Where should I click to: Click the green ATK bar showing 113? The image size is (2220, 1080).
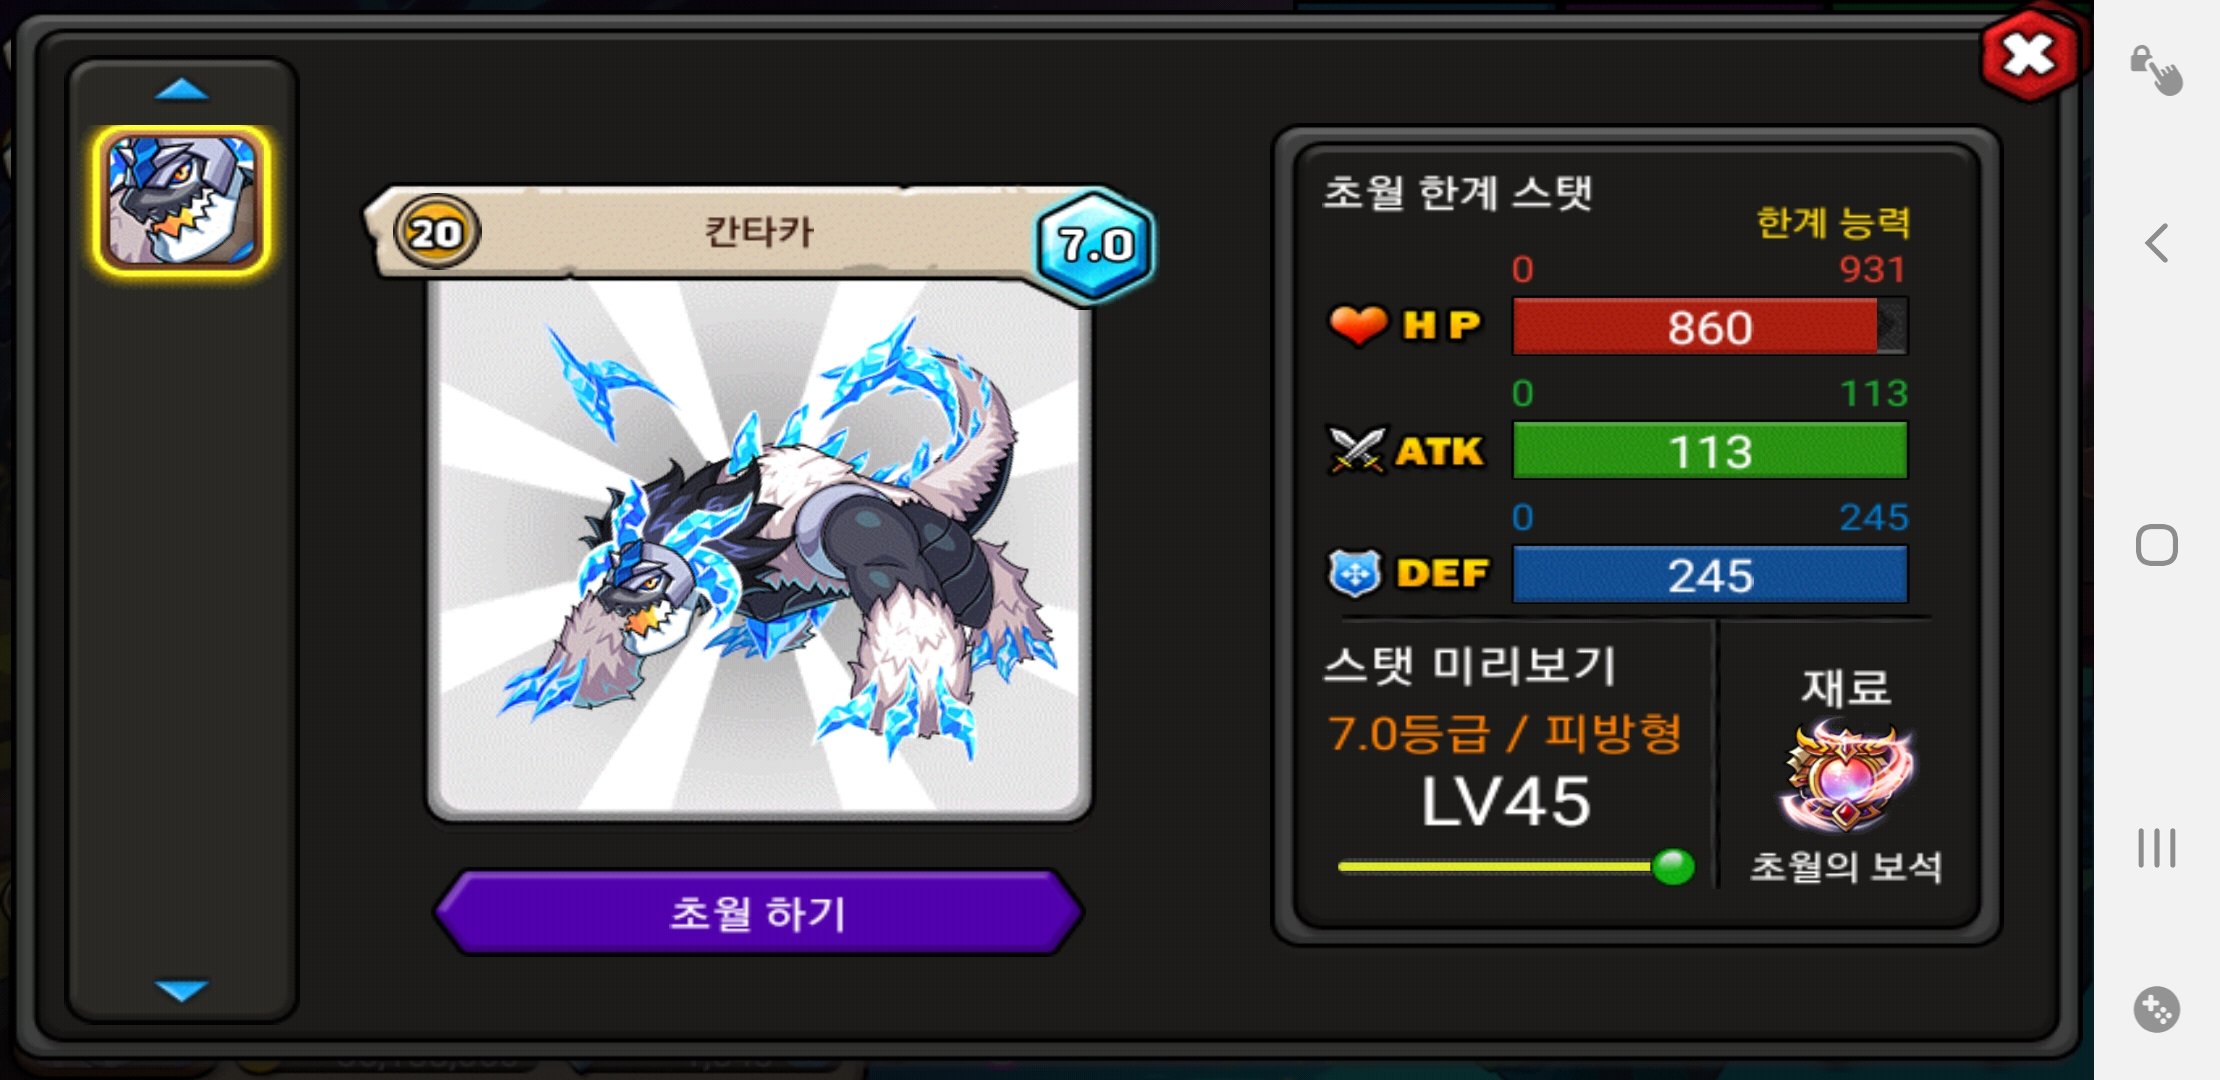coord(1710,451)
